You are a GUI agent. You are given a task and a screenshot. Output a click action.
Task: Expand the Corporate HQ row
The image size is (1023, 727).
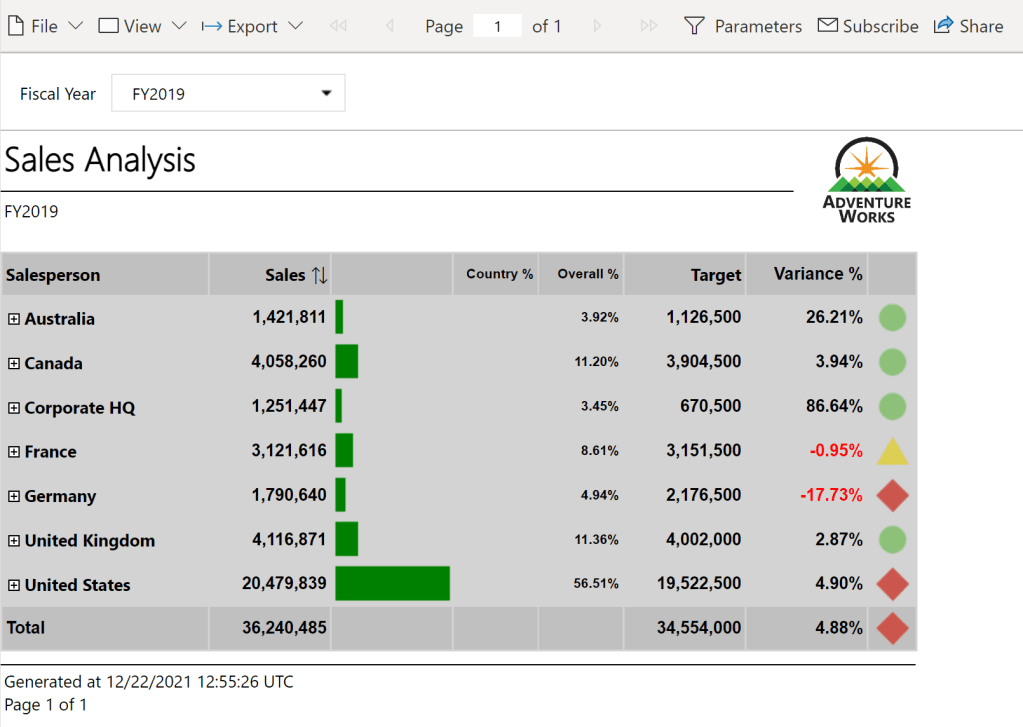click(x=14, y=408)
